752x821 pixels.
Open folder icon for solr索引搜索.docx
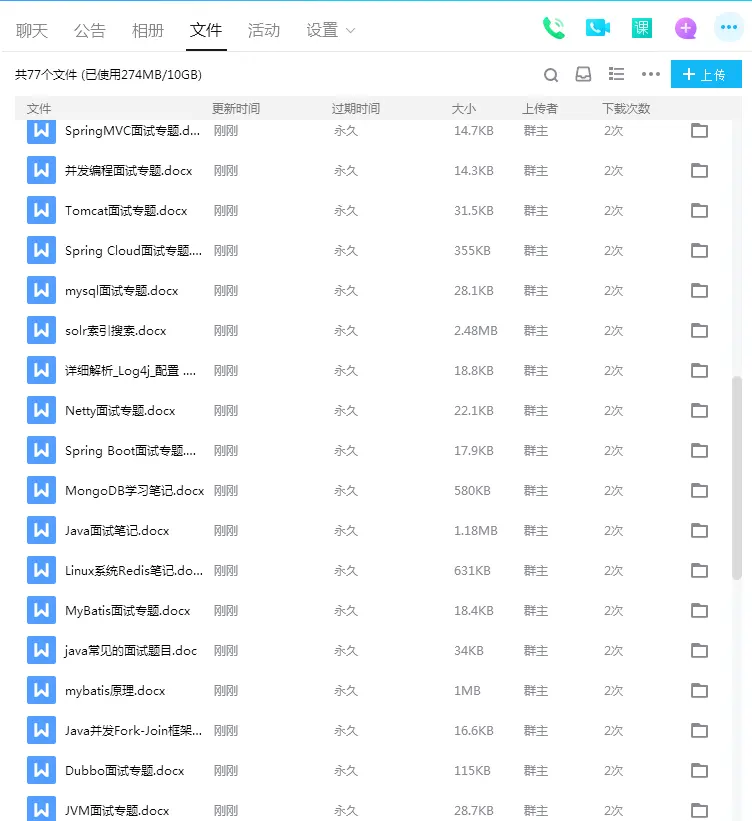click(x=699, y=330)
